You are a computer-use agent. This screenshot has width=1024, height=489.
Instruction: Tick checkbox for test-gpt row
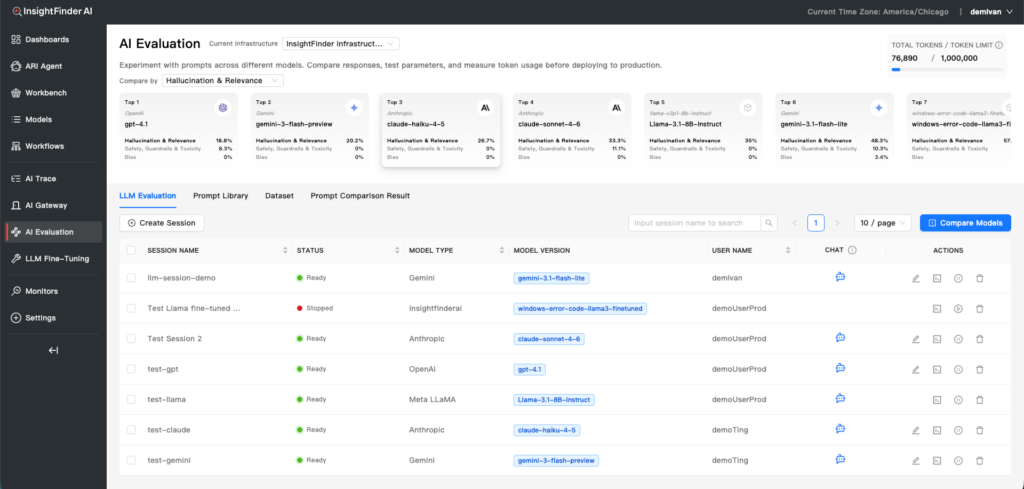tap(132, 369)
